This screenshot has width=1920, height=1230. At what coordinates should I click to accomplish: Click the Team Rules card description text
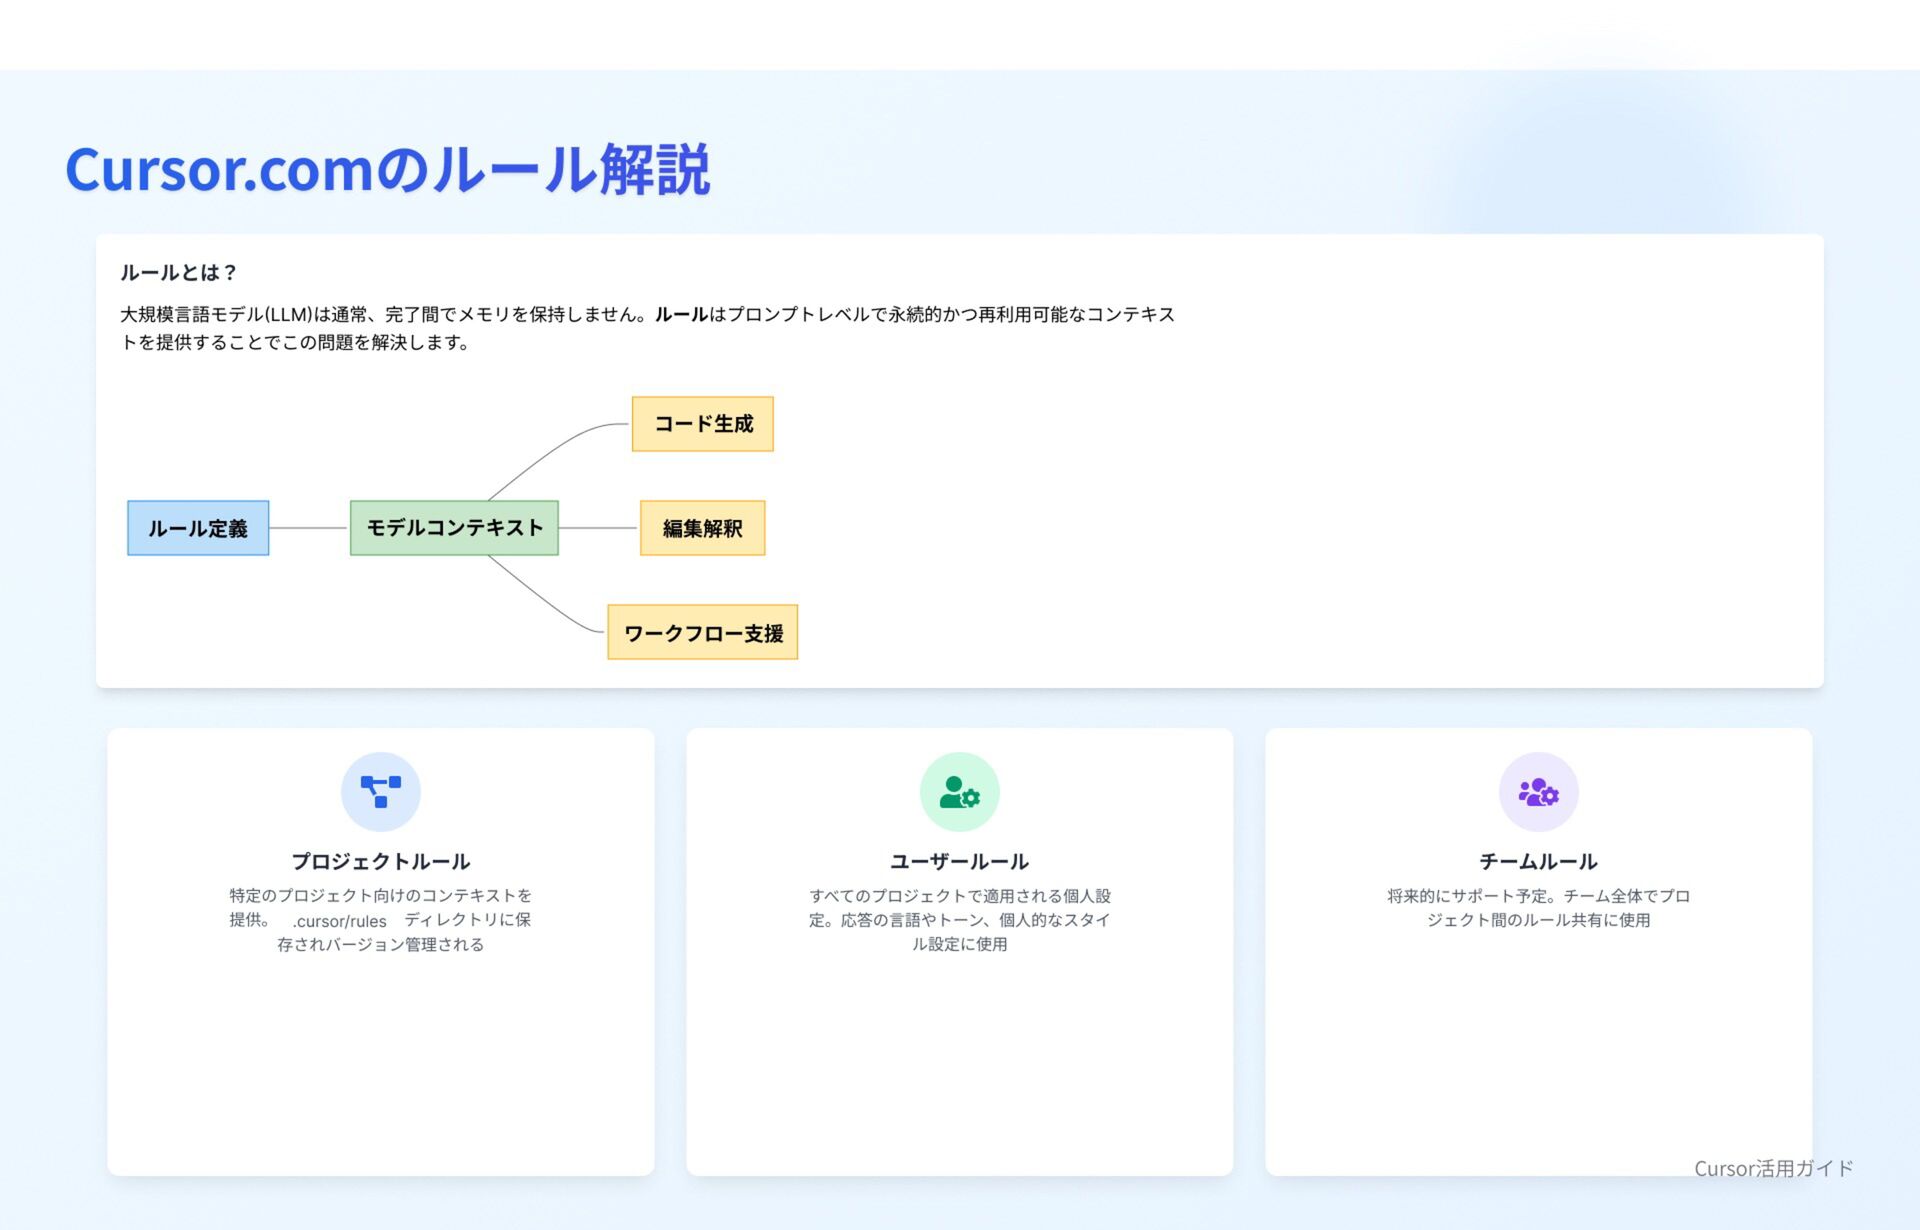coord(1538,908)
